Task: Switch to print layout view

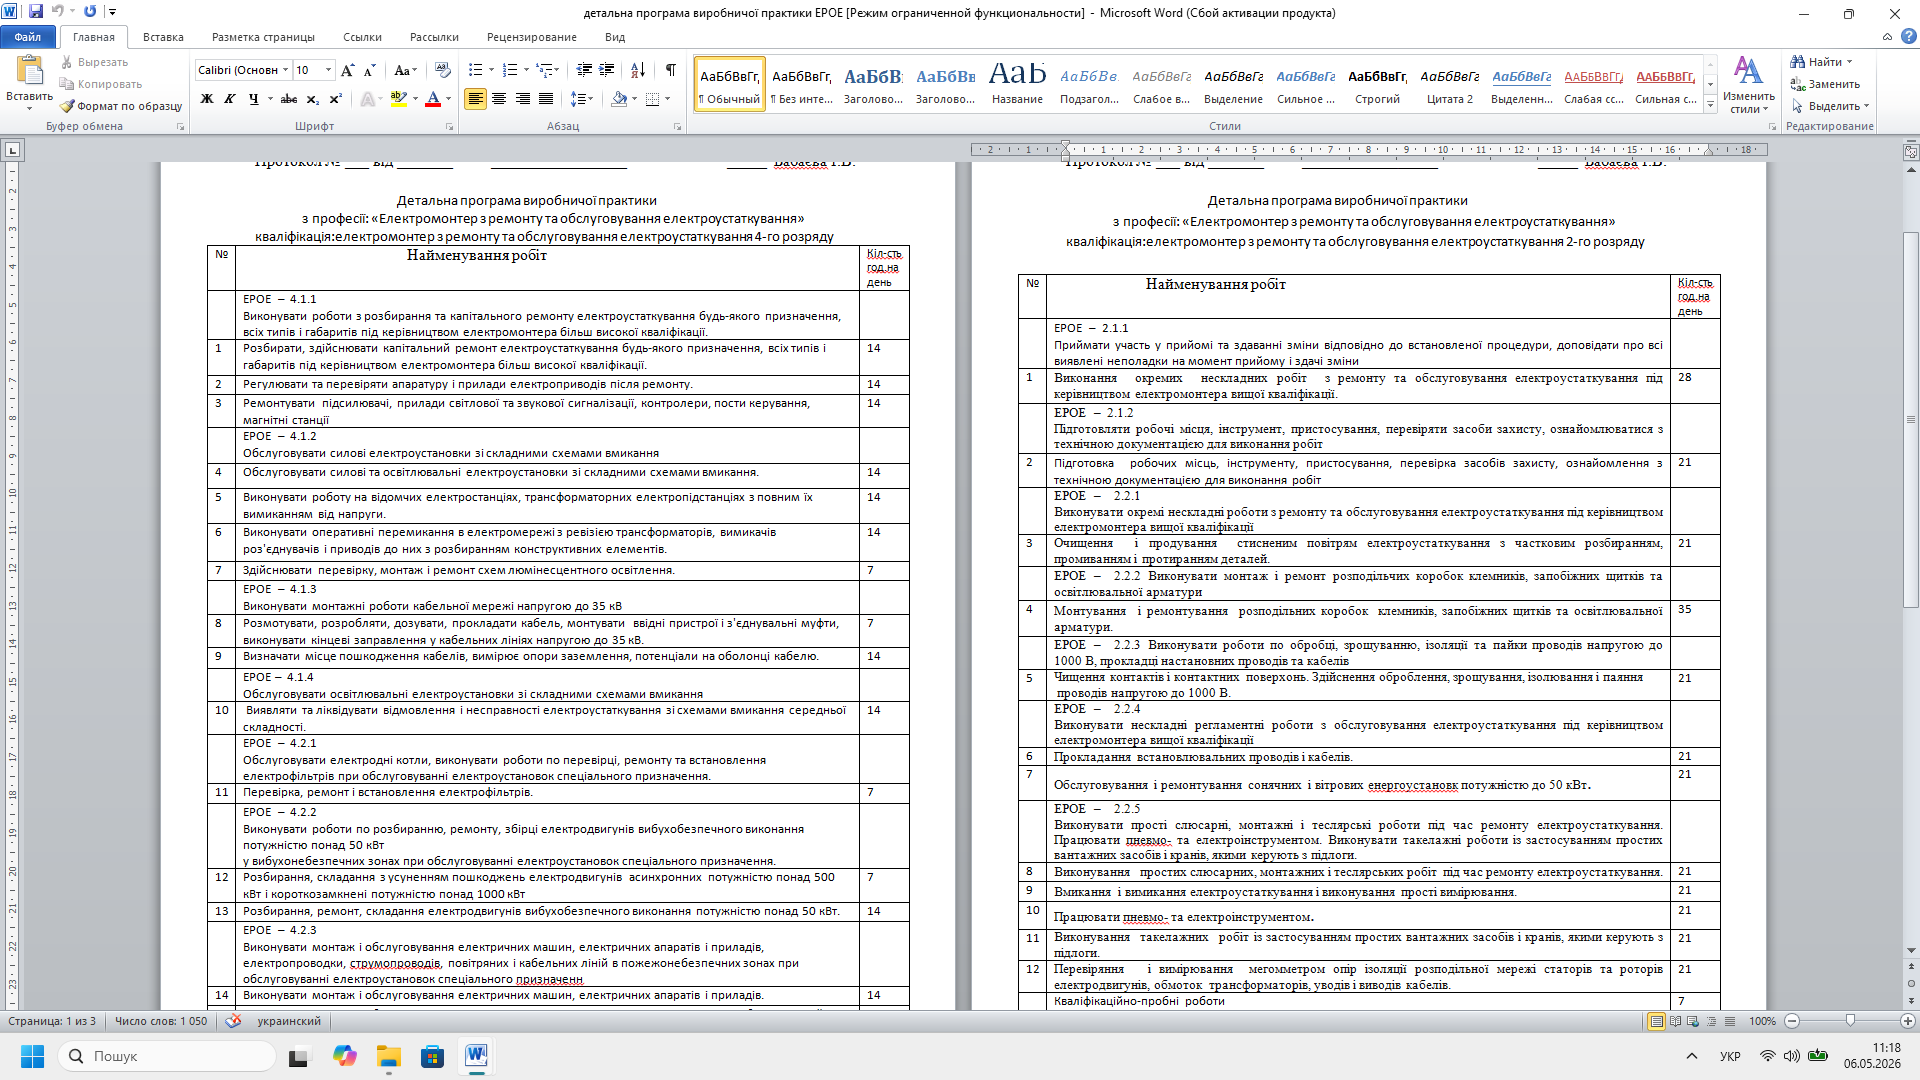Action: pyautogui.click(x=1657, y=1021)
